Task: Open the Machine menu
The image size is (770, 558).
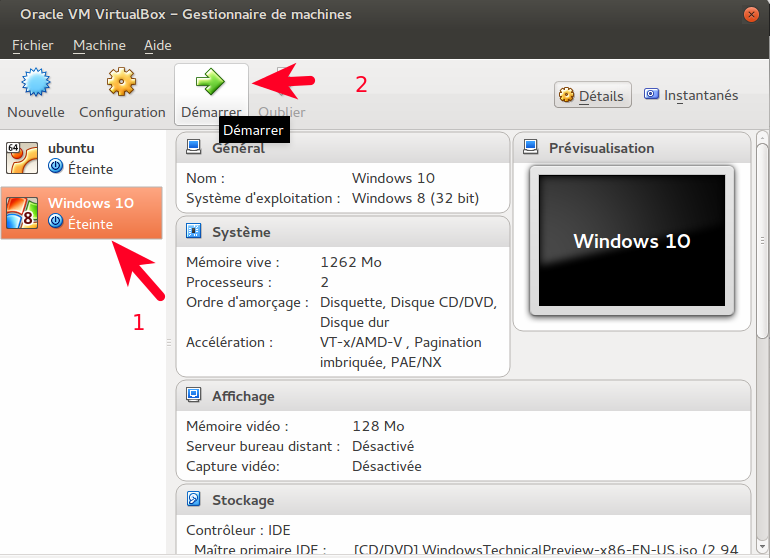Action: [99, 45]
